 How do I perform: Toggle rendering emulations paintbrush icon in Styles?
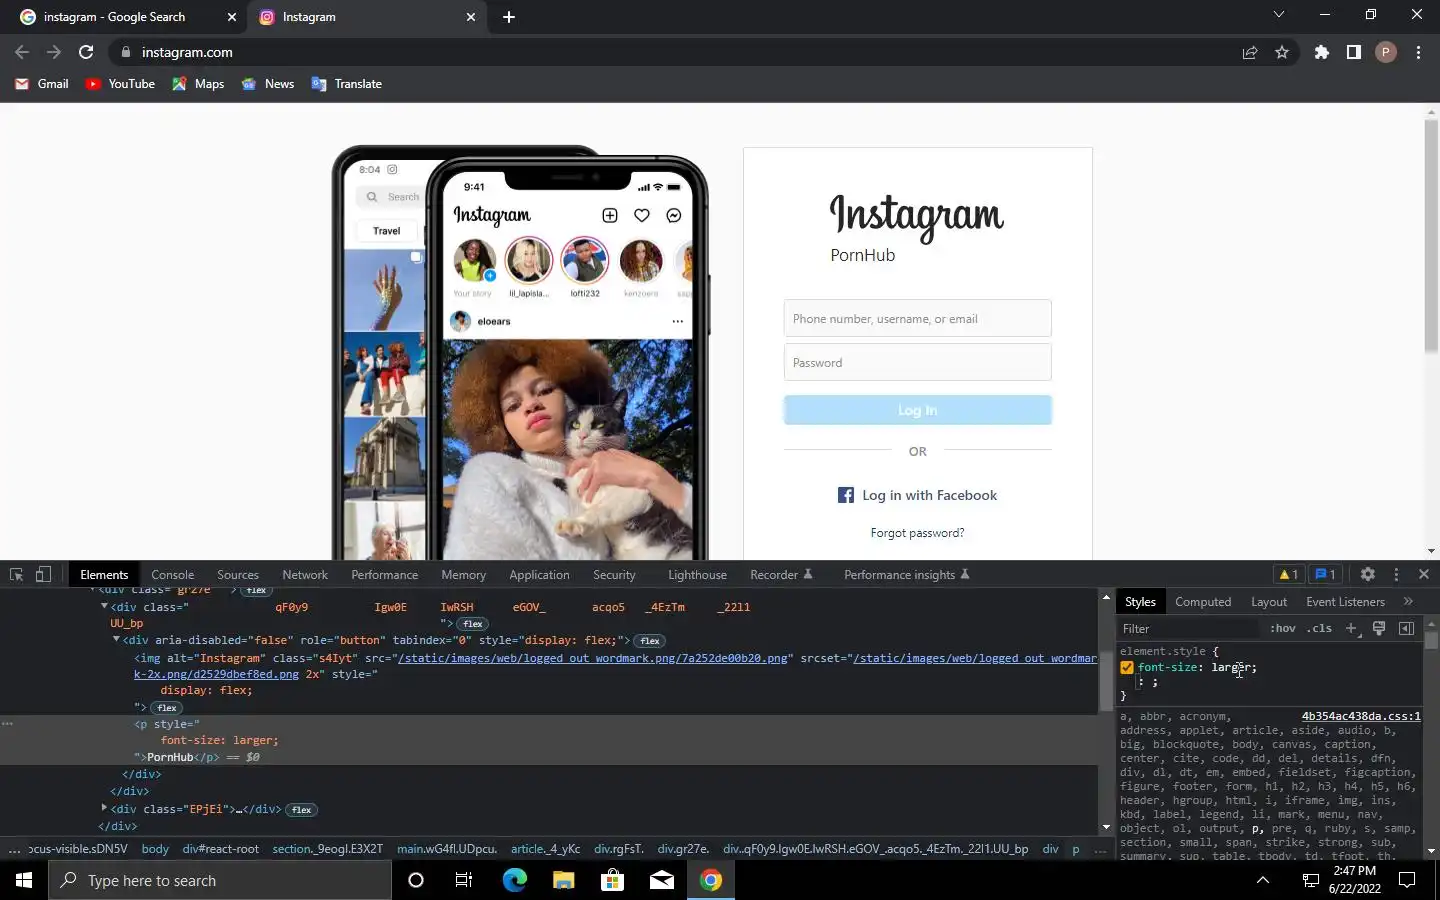[1379, 628]
